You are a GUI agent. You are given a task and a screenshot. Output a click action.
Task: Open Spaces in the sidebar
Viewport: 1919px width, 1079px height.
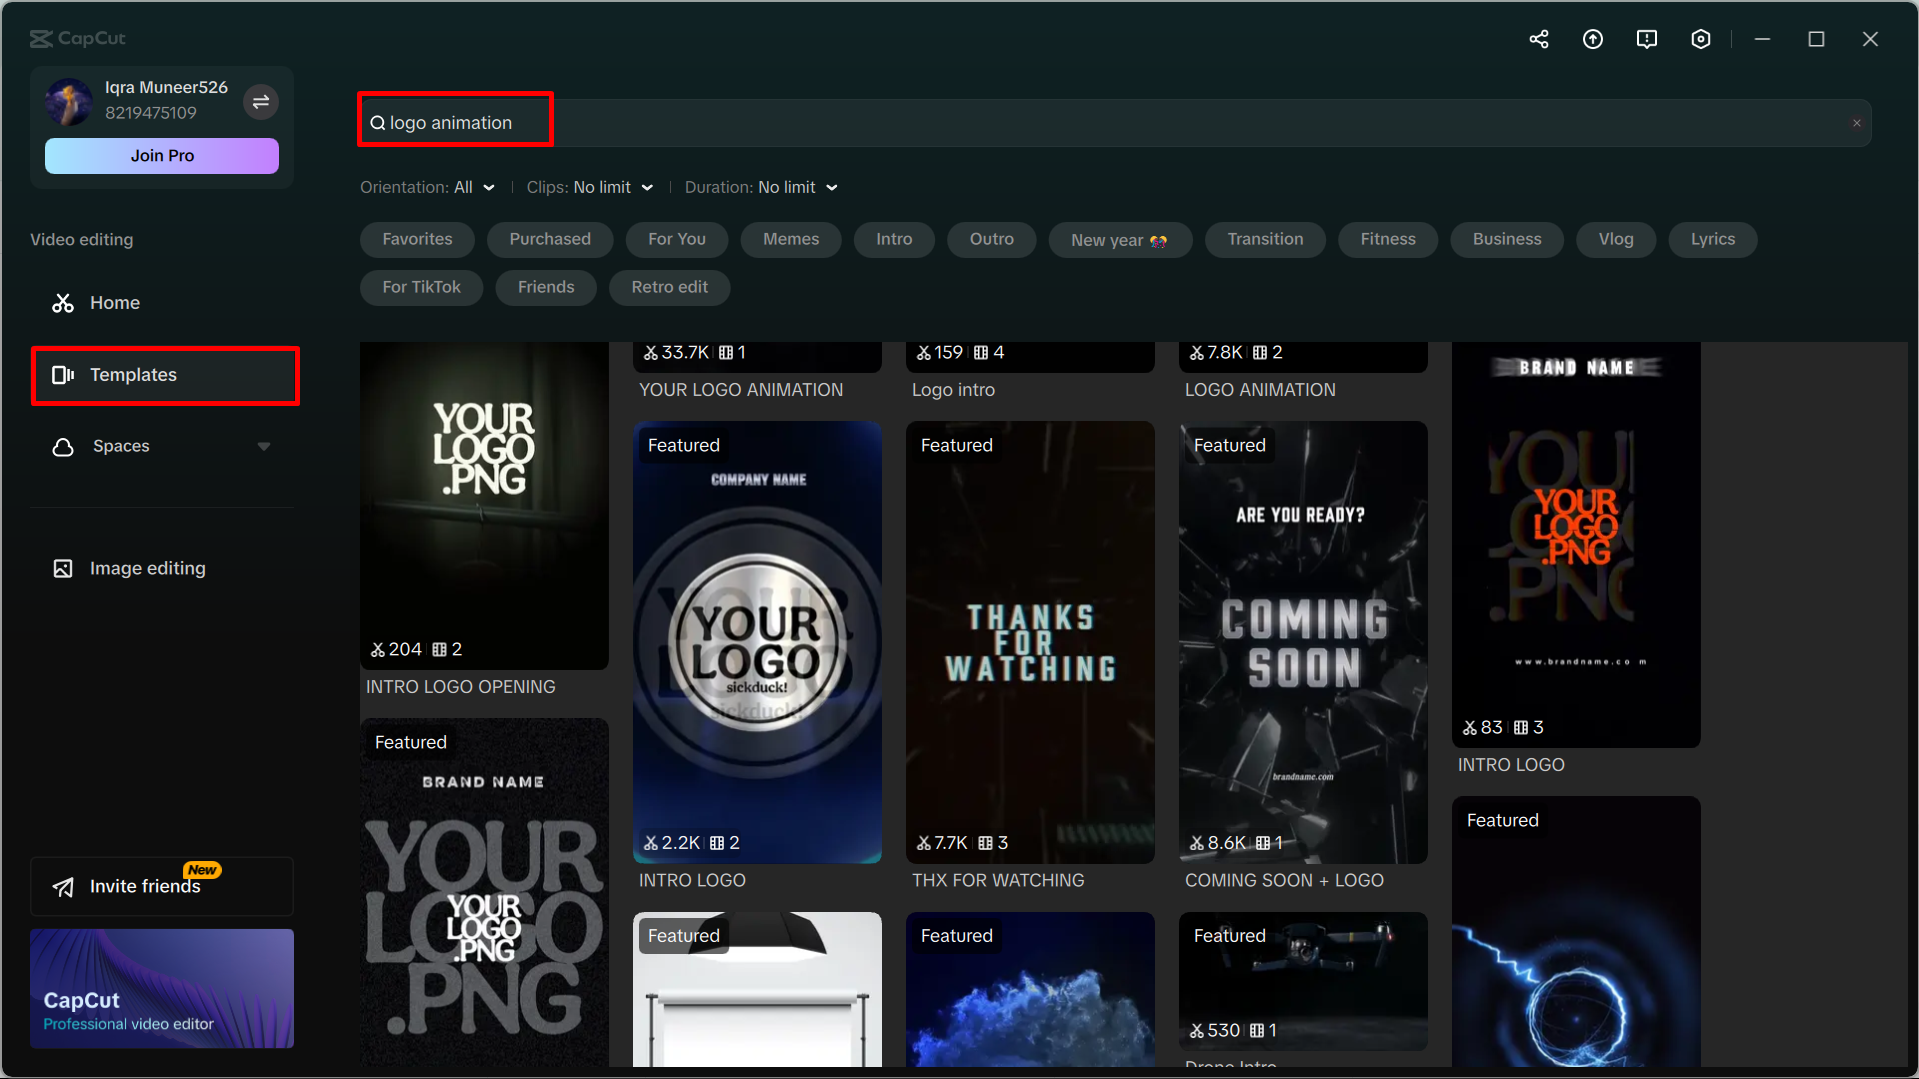(x=164, y=447)
